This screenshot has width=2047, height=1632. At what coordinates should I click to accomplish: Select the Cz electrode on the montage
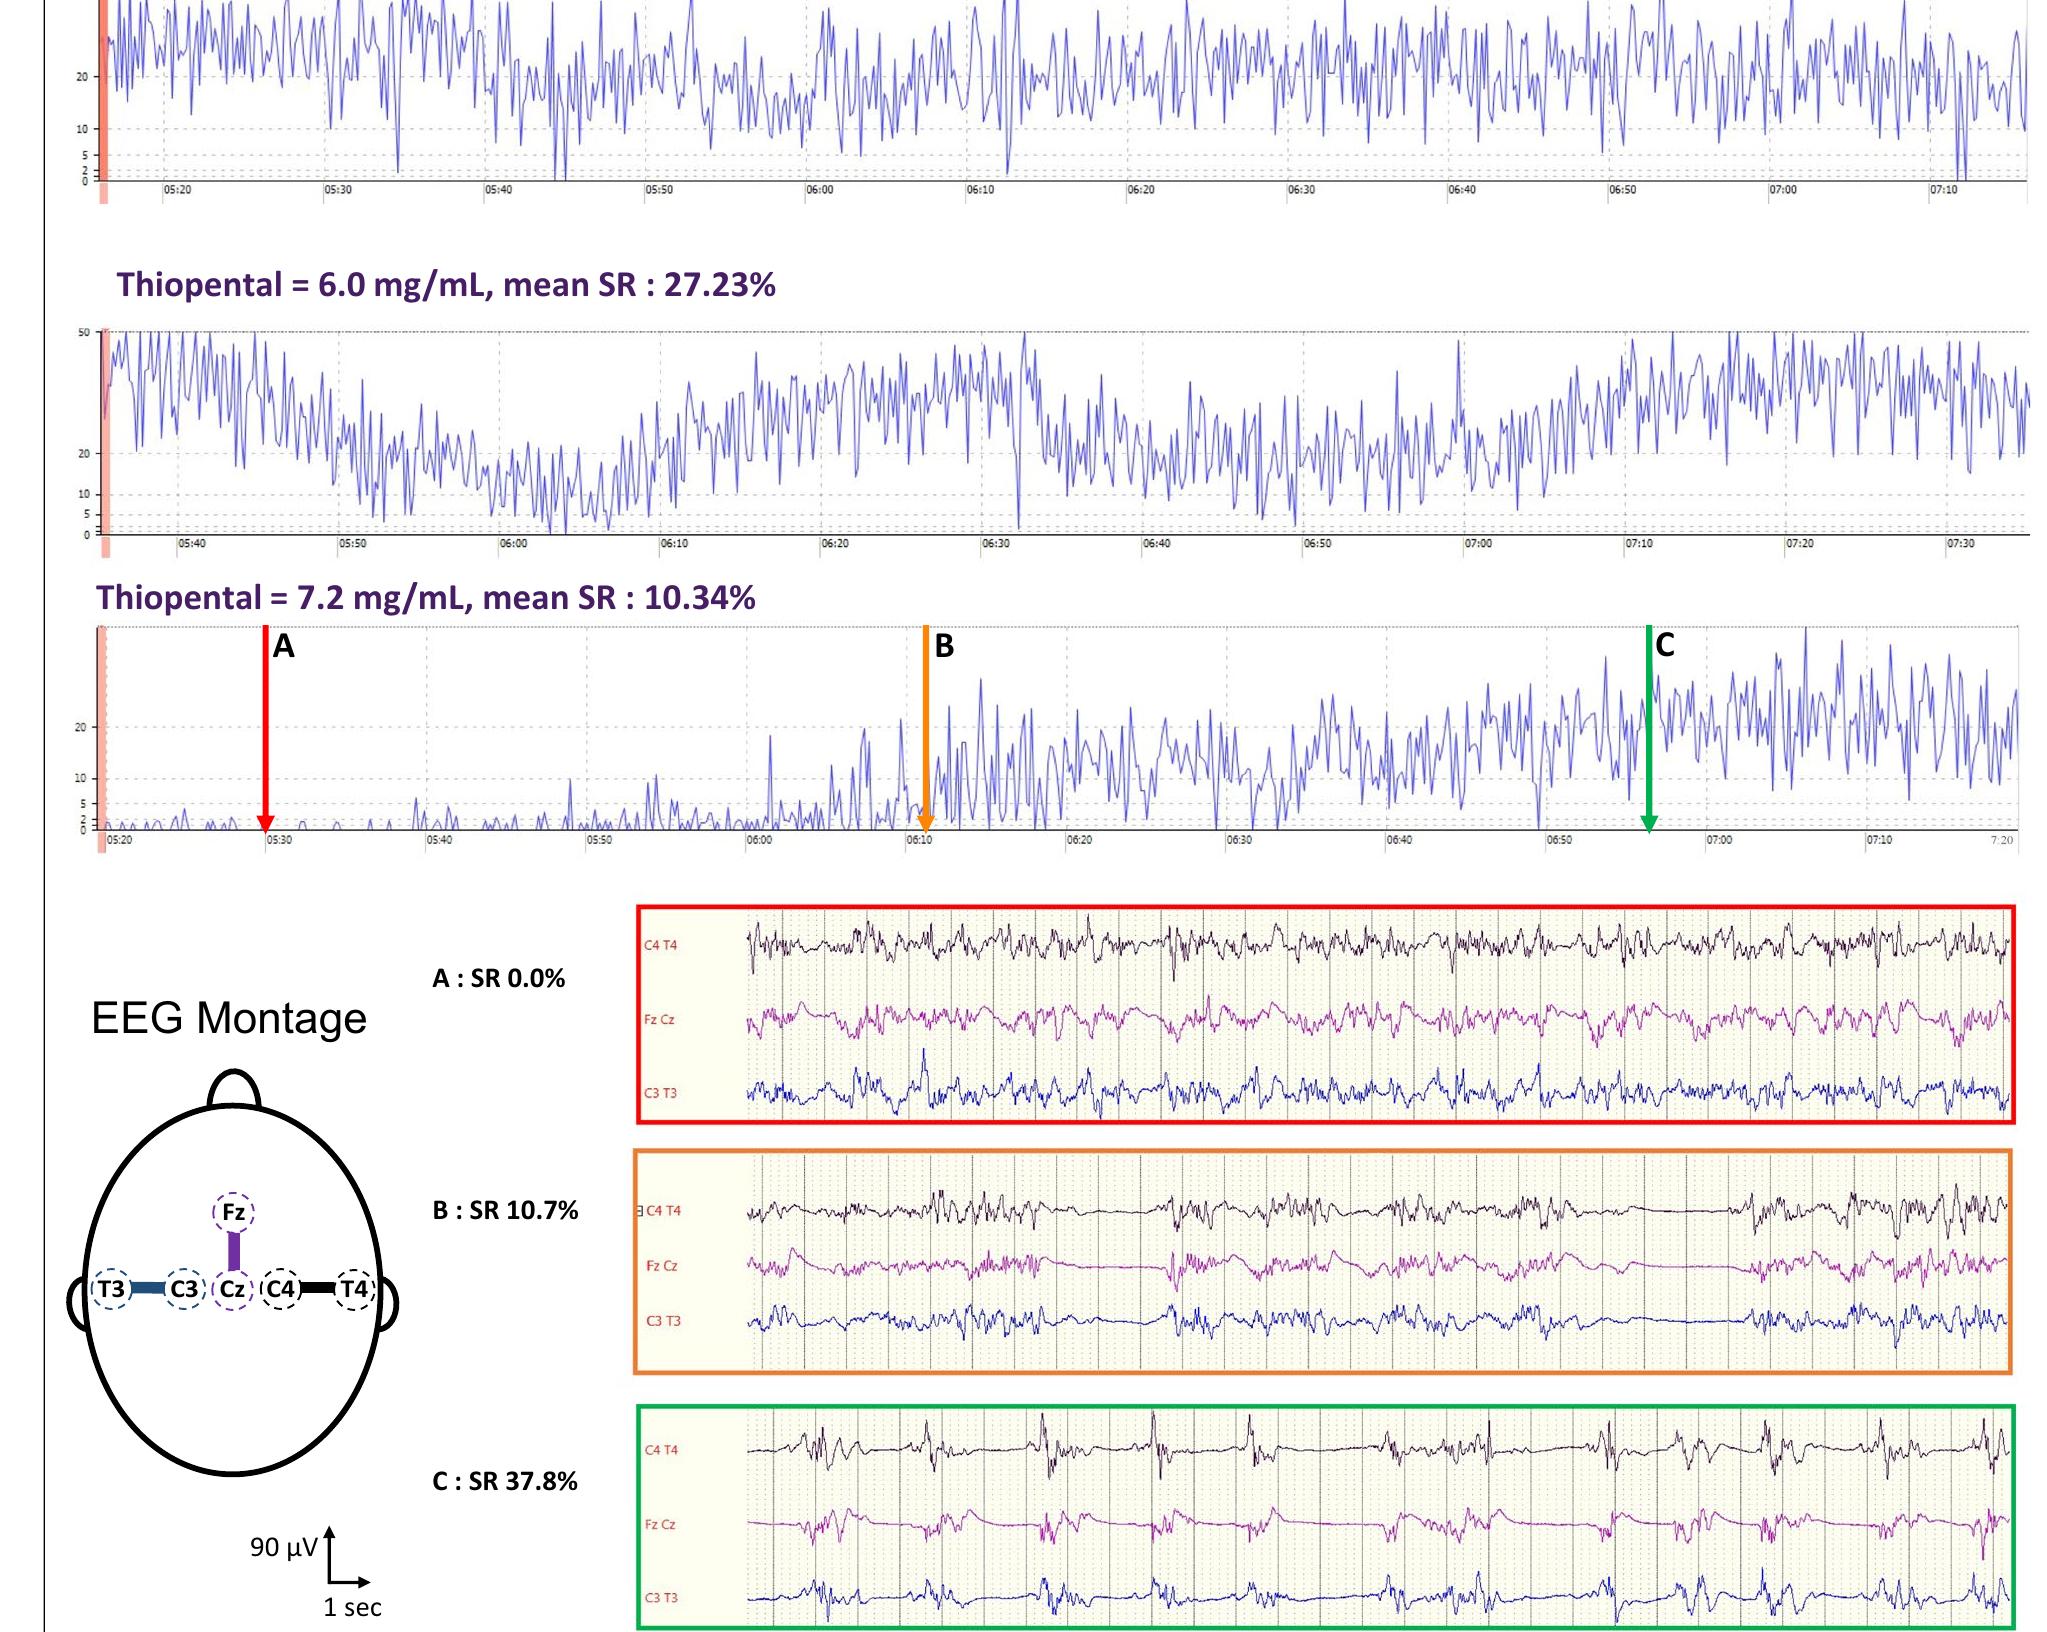click(x=233, y=1289)
